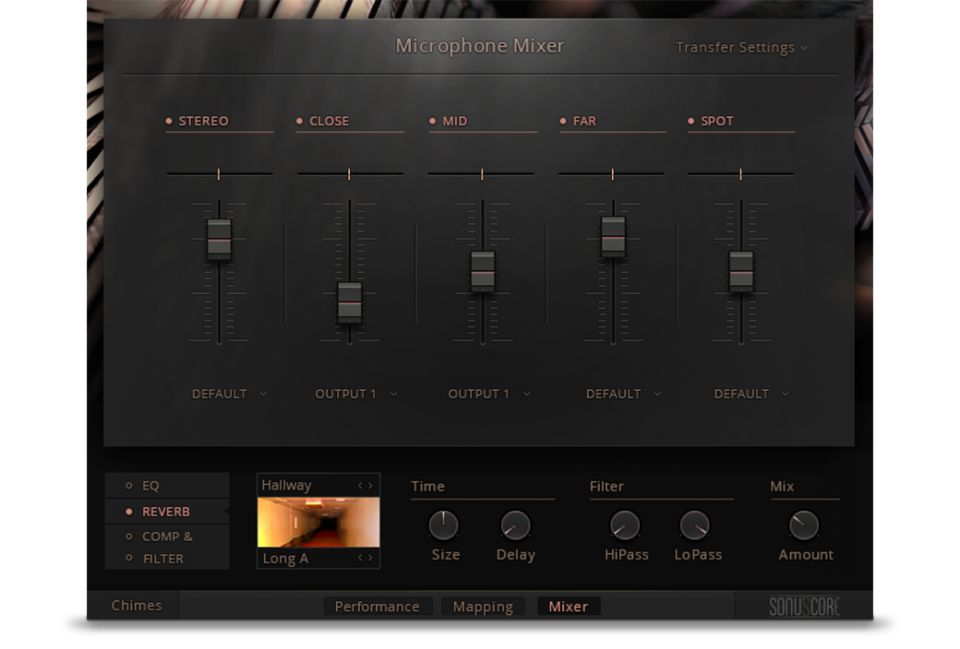Viewport: 960px width, 649px height.
Task: Toggle the STEREO microphone on/off
Action: coord(170,121)
